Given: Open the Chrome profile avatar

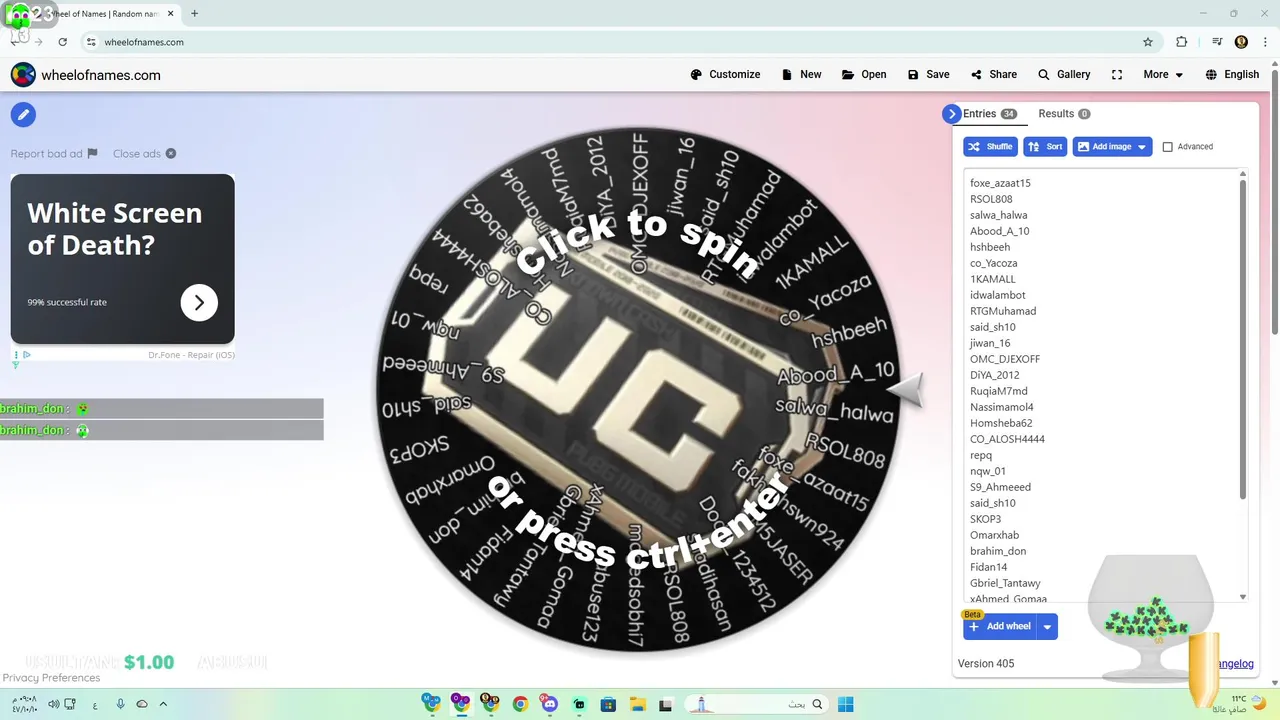Looking at the screenshot, I should (1241, 42).
